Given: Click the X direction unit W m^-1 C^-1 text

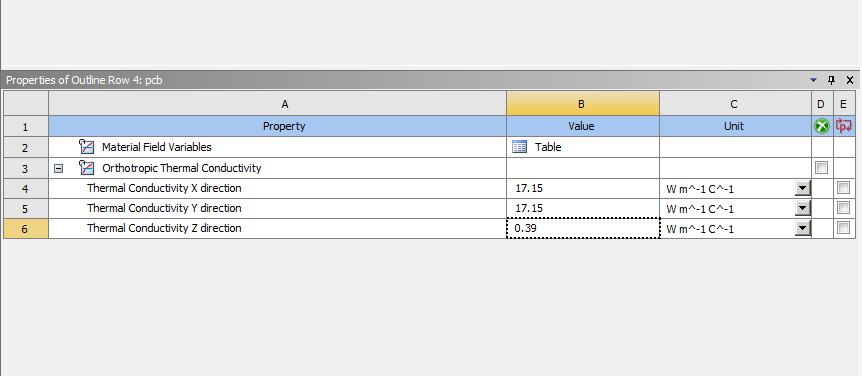Looking at the screenshot, I should [x=700, y=189].
